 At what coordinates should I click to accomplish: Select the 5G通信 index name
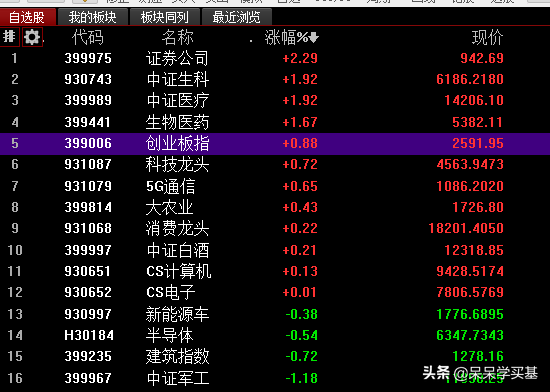(x=170, y=186)
